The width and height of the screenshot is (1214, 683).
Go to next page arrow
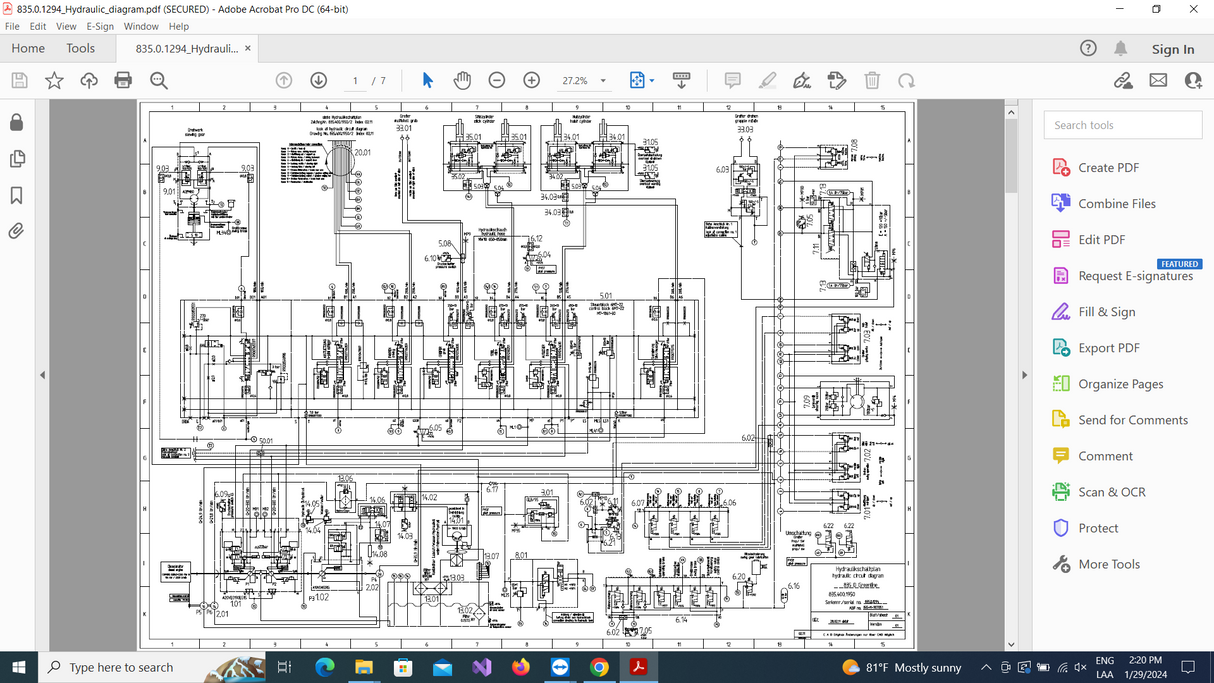click(x=318, y=80)
